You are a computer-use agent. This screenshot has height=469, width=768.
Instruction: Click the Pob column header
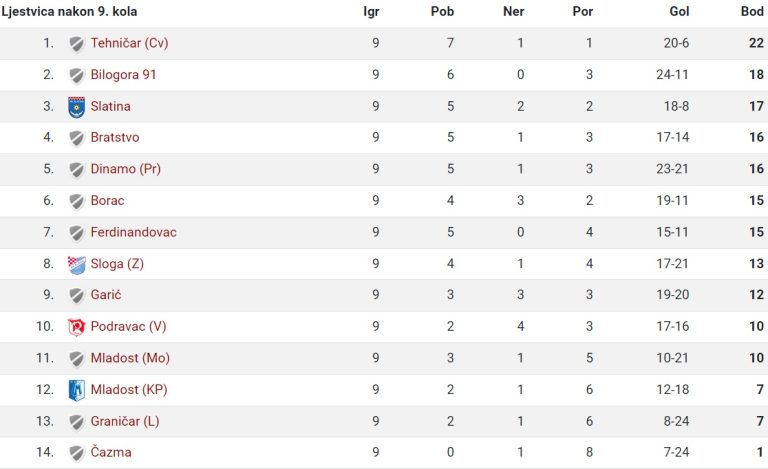[x=442, y=11]
